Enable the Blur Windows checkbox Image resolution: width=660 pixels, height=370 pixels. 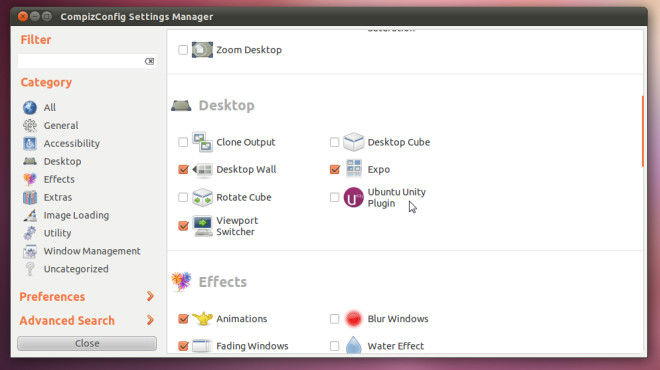coord(334,319)
